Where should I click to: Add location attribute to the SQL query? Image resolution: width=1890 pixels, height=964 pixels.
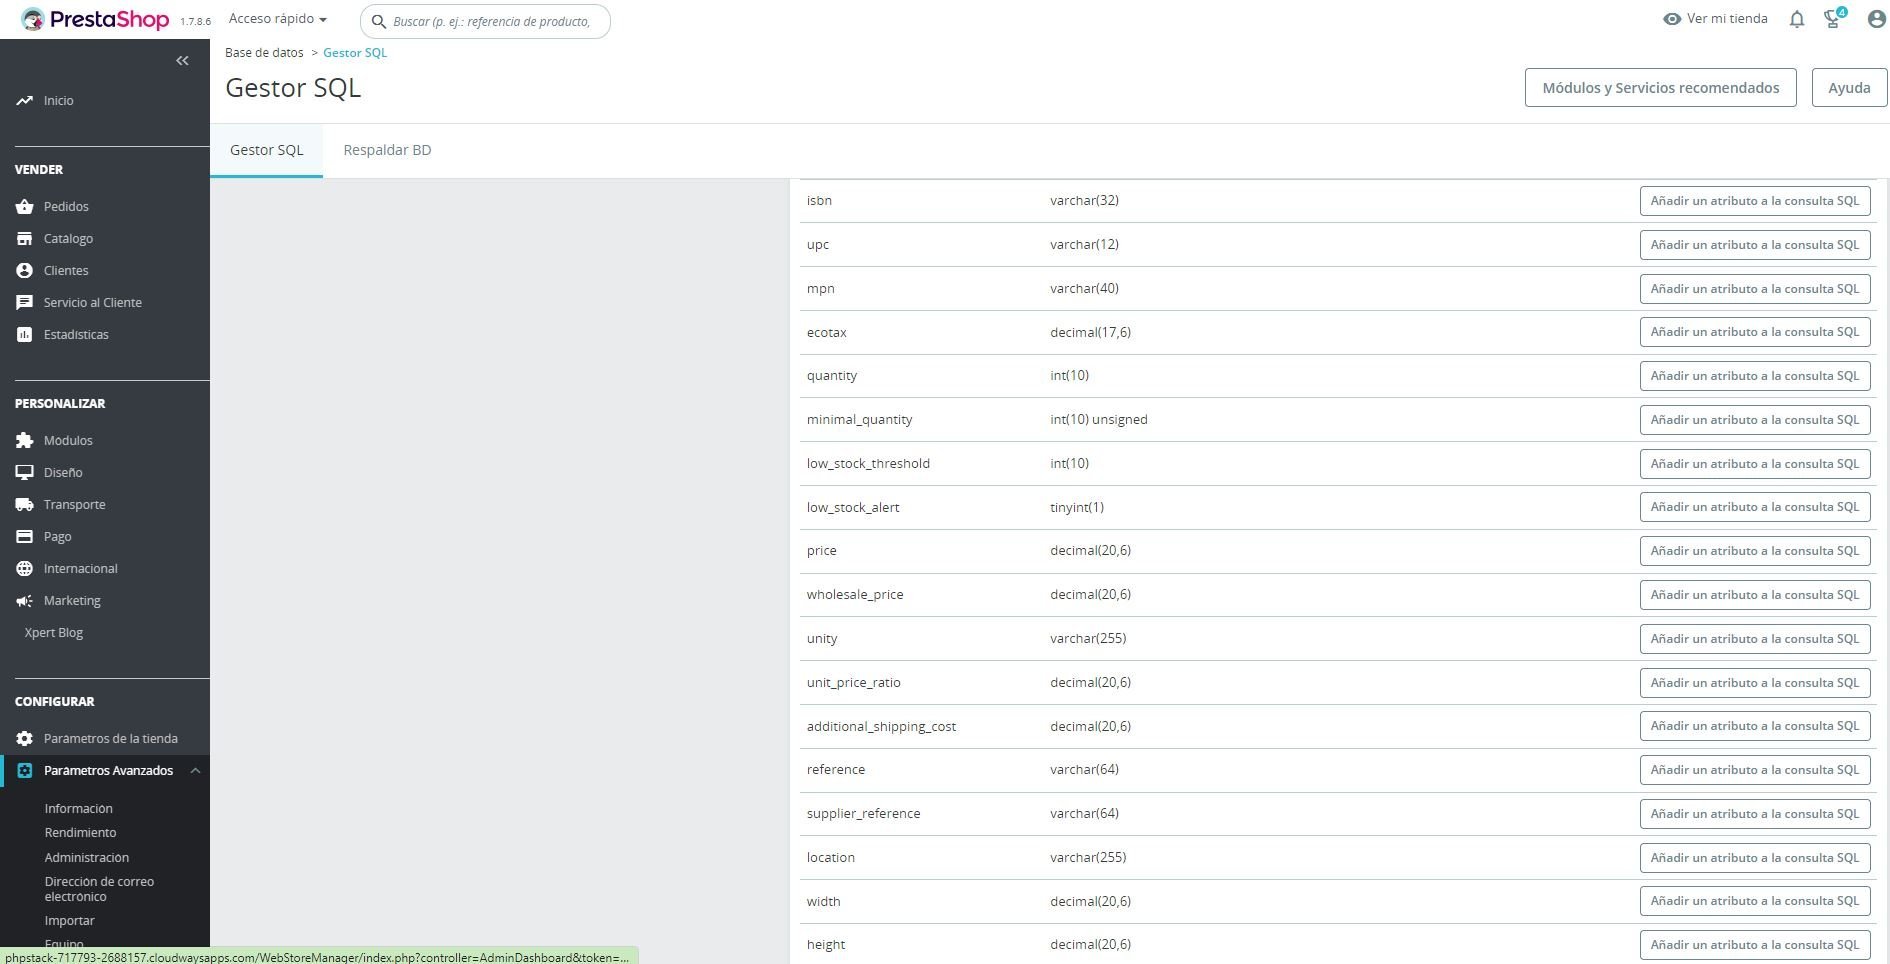click(1755, 858)
